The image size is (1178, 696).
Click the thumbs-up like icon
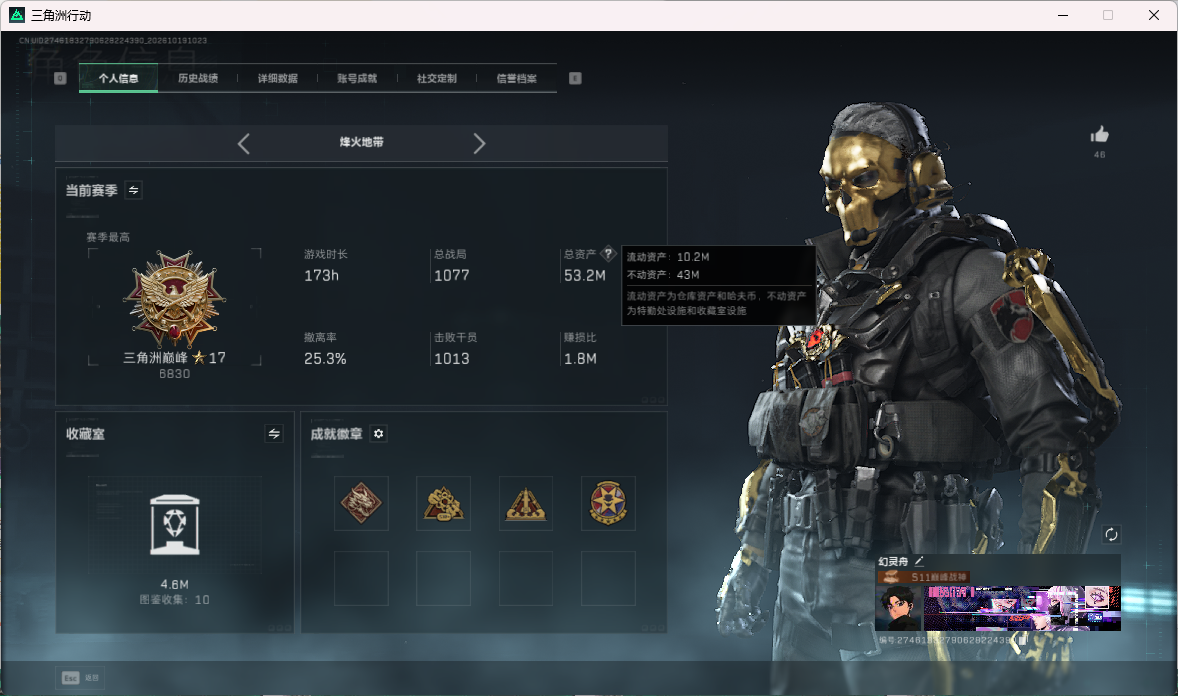pos(1100,135)
